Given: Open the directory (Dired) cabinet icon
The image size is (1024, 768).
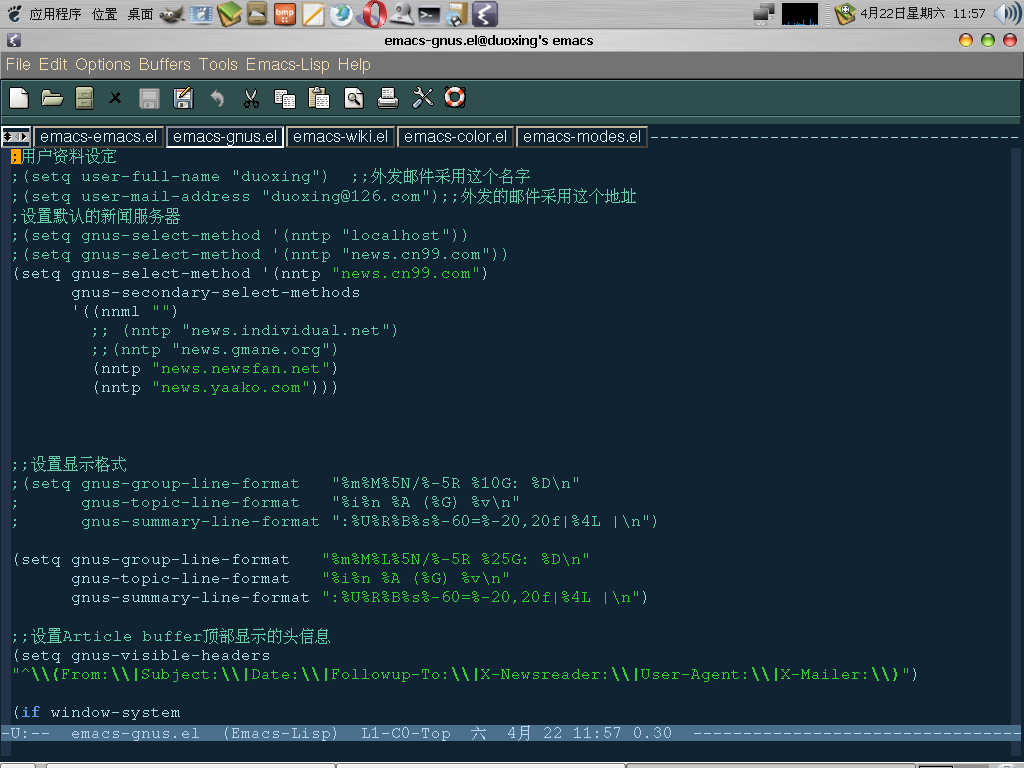Looking at the screenshot, I should point(84,98).
